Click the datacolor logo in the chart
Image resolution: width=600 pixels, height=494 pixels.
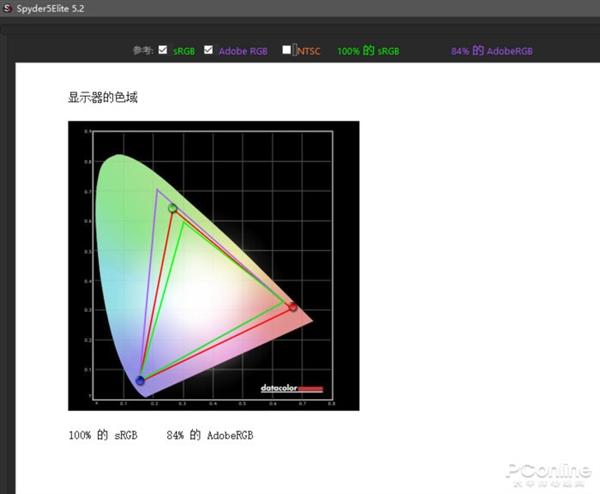[292, 388]
